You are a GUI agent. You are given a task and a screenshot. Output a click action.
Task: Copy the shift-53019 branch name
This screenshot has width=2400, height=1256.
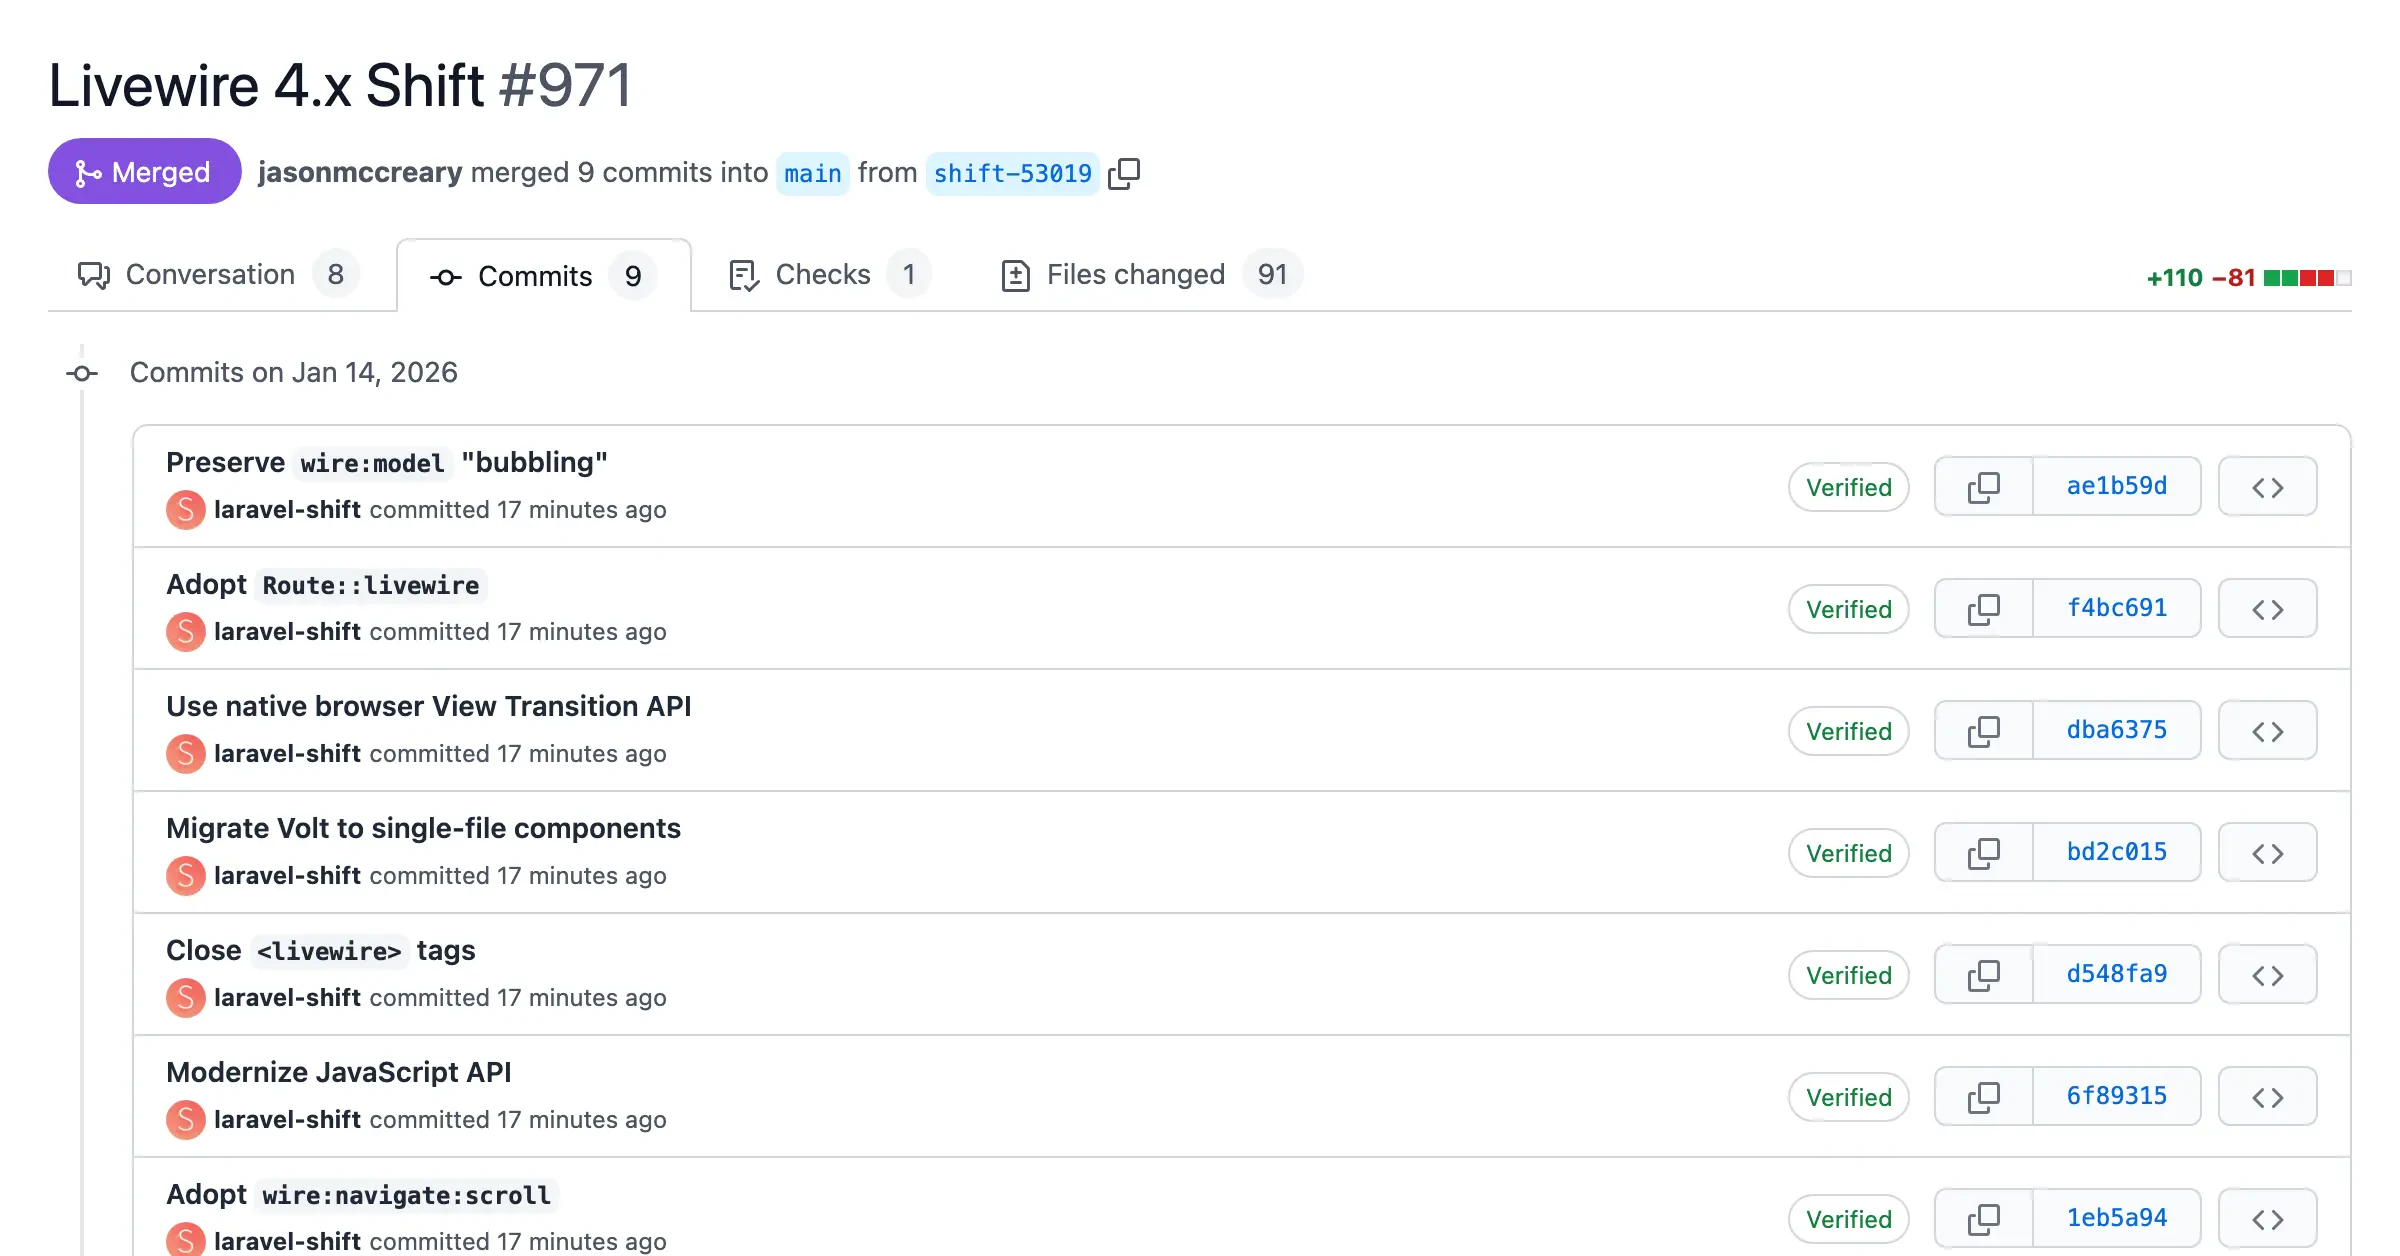(x=1125, y=172)
